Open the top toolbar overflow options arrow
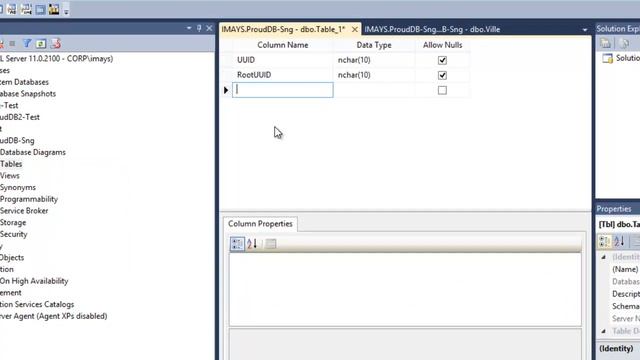The width and height of the screenshot is (640, 360). [66, 11]
